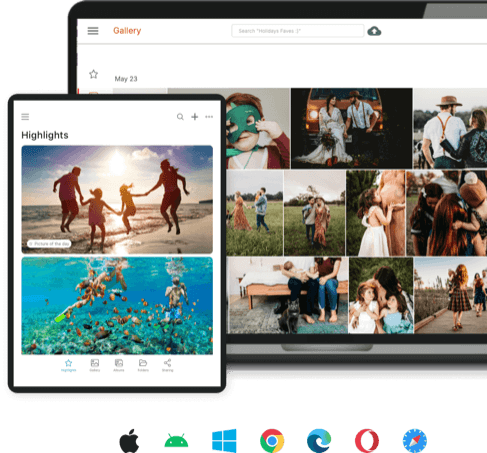This screenshot has height=453, width=487.
Task: Open the man in hat with suspenders photo
Action: tap(450, 128)
